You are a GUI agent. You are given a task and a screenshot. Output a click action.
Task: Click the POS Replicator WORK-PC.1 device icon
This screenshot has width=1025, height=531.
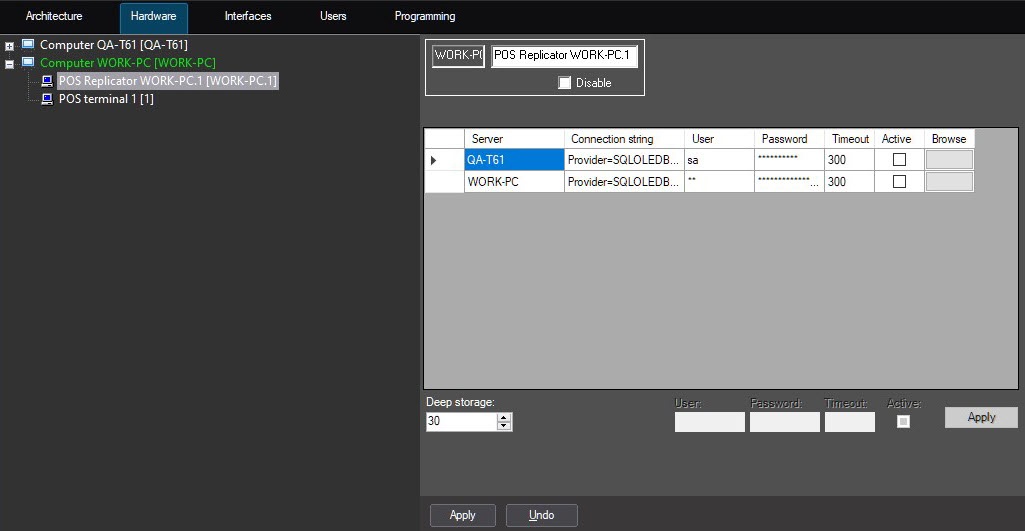[47, 81]
